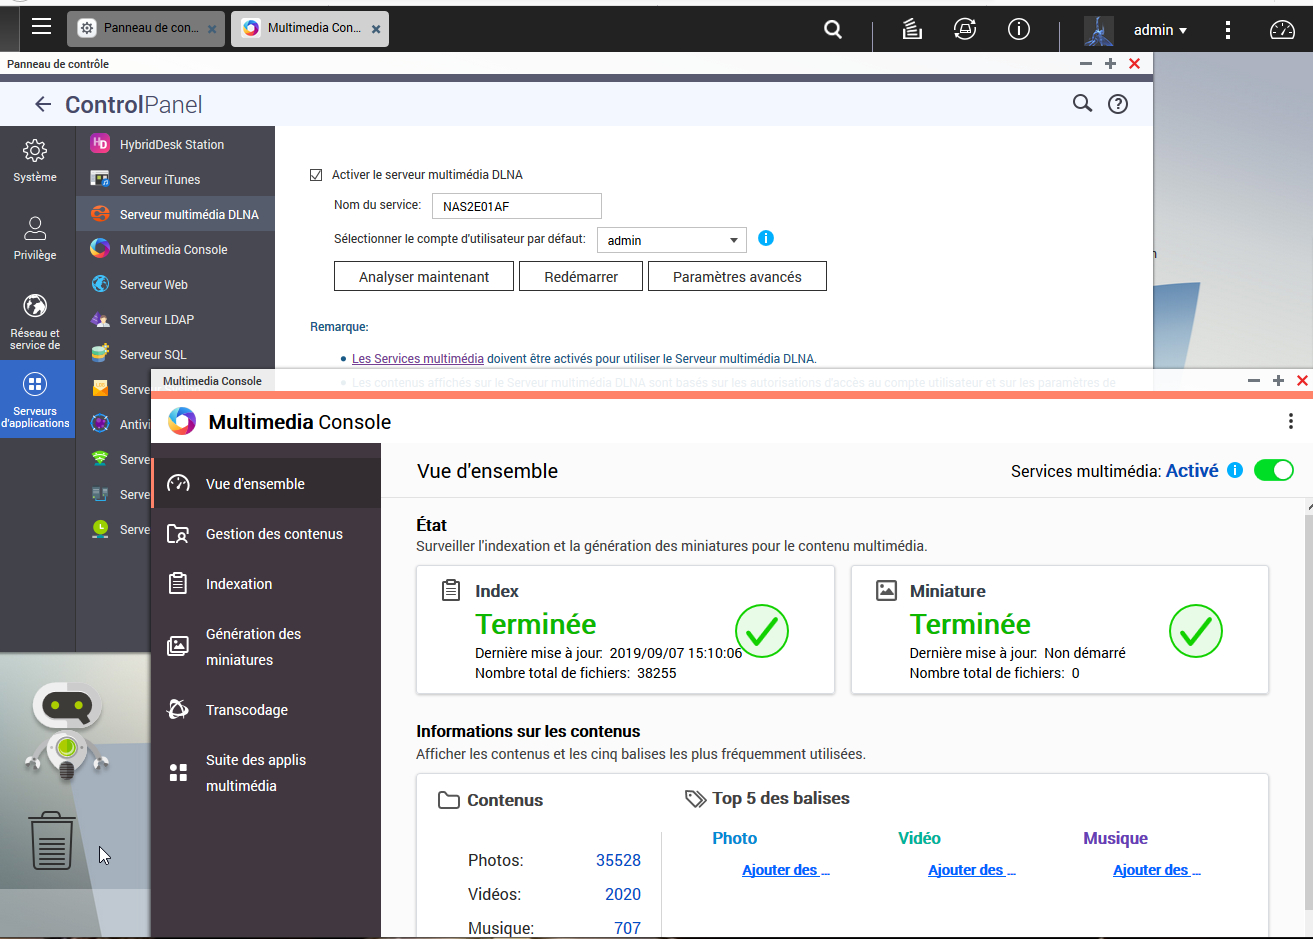The image size is (1313, 939).
Task: Open Paramètres avancés button
Action: (737, 276)
